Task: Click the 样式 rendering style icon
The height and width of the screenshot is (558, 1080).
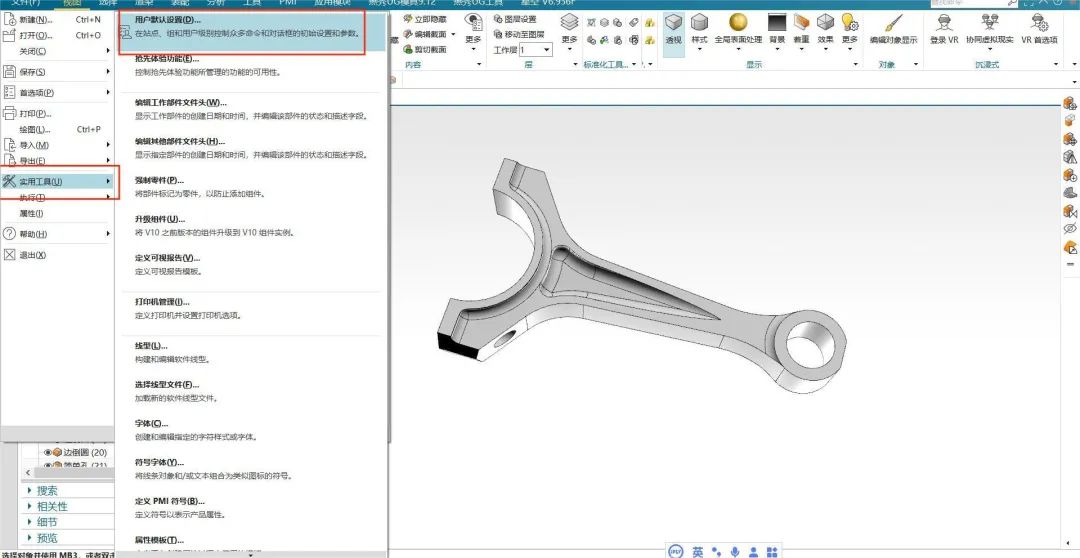Action: (x=699, y=22)
